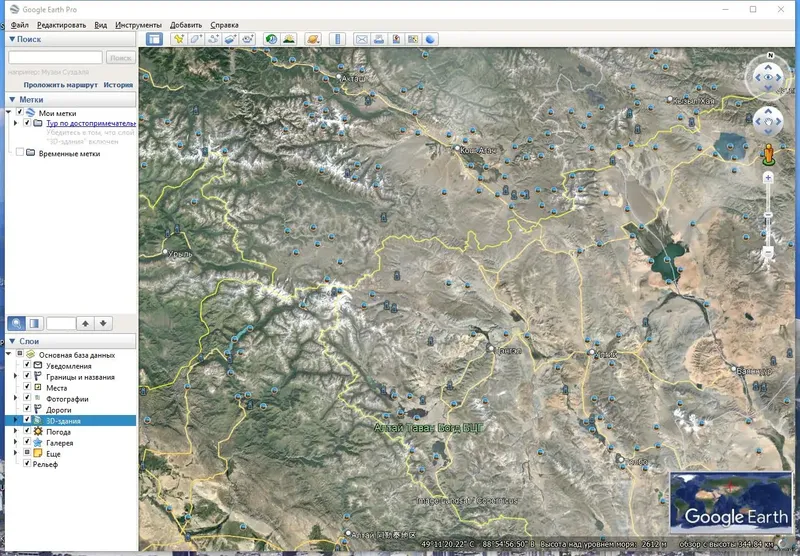The image size is (800, 556).
Task: Uncheck the Дороги layer checkbox
Action: pyautogui.click(x=28, y=409)
